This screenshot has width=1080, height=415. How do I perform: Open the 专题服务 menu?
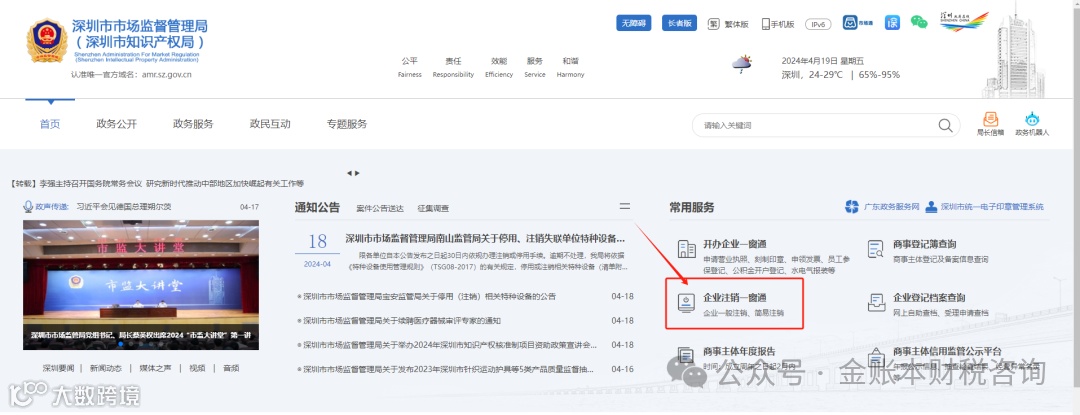pyautogui.click(x=346, y=124)
